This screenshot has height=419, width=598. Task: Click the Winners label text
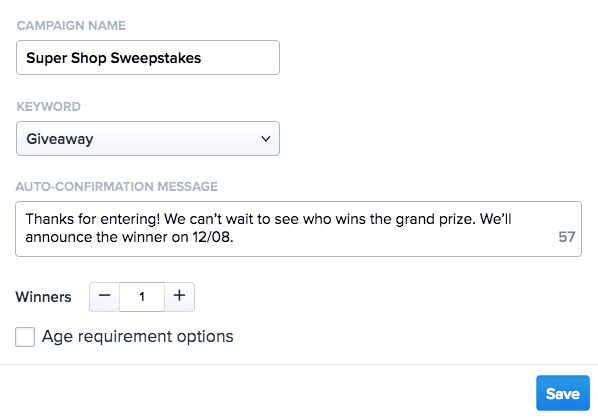[43, 297]
